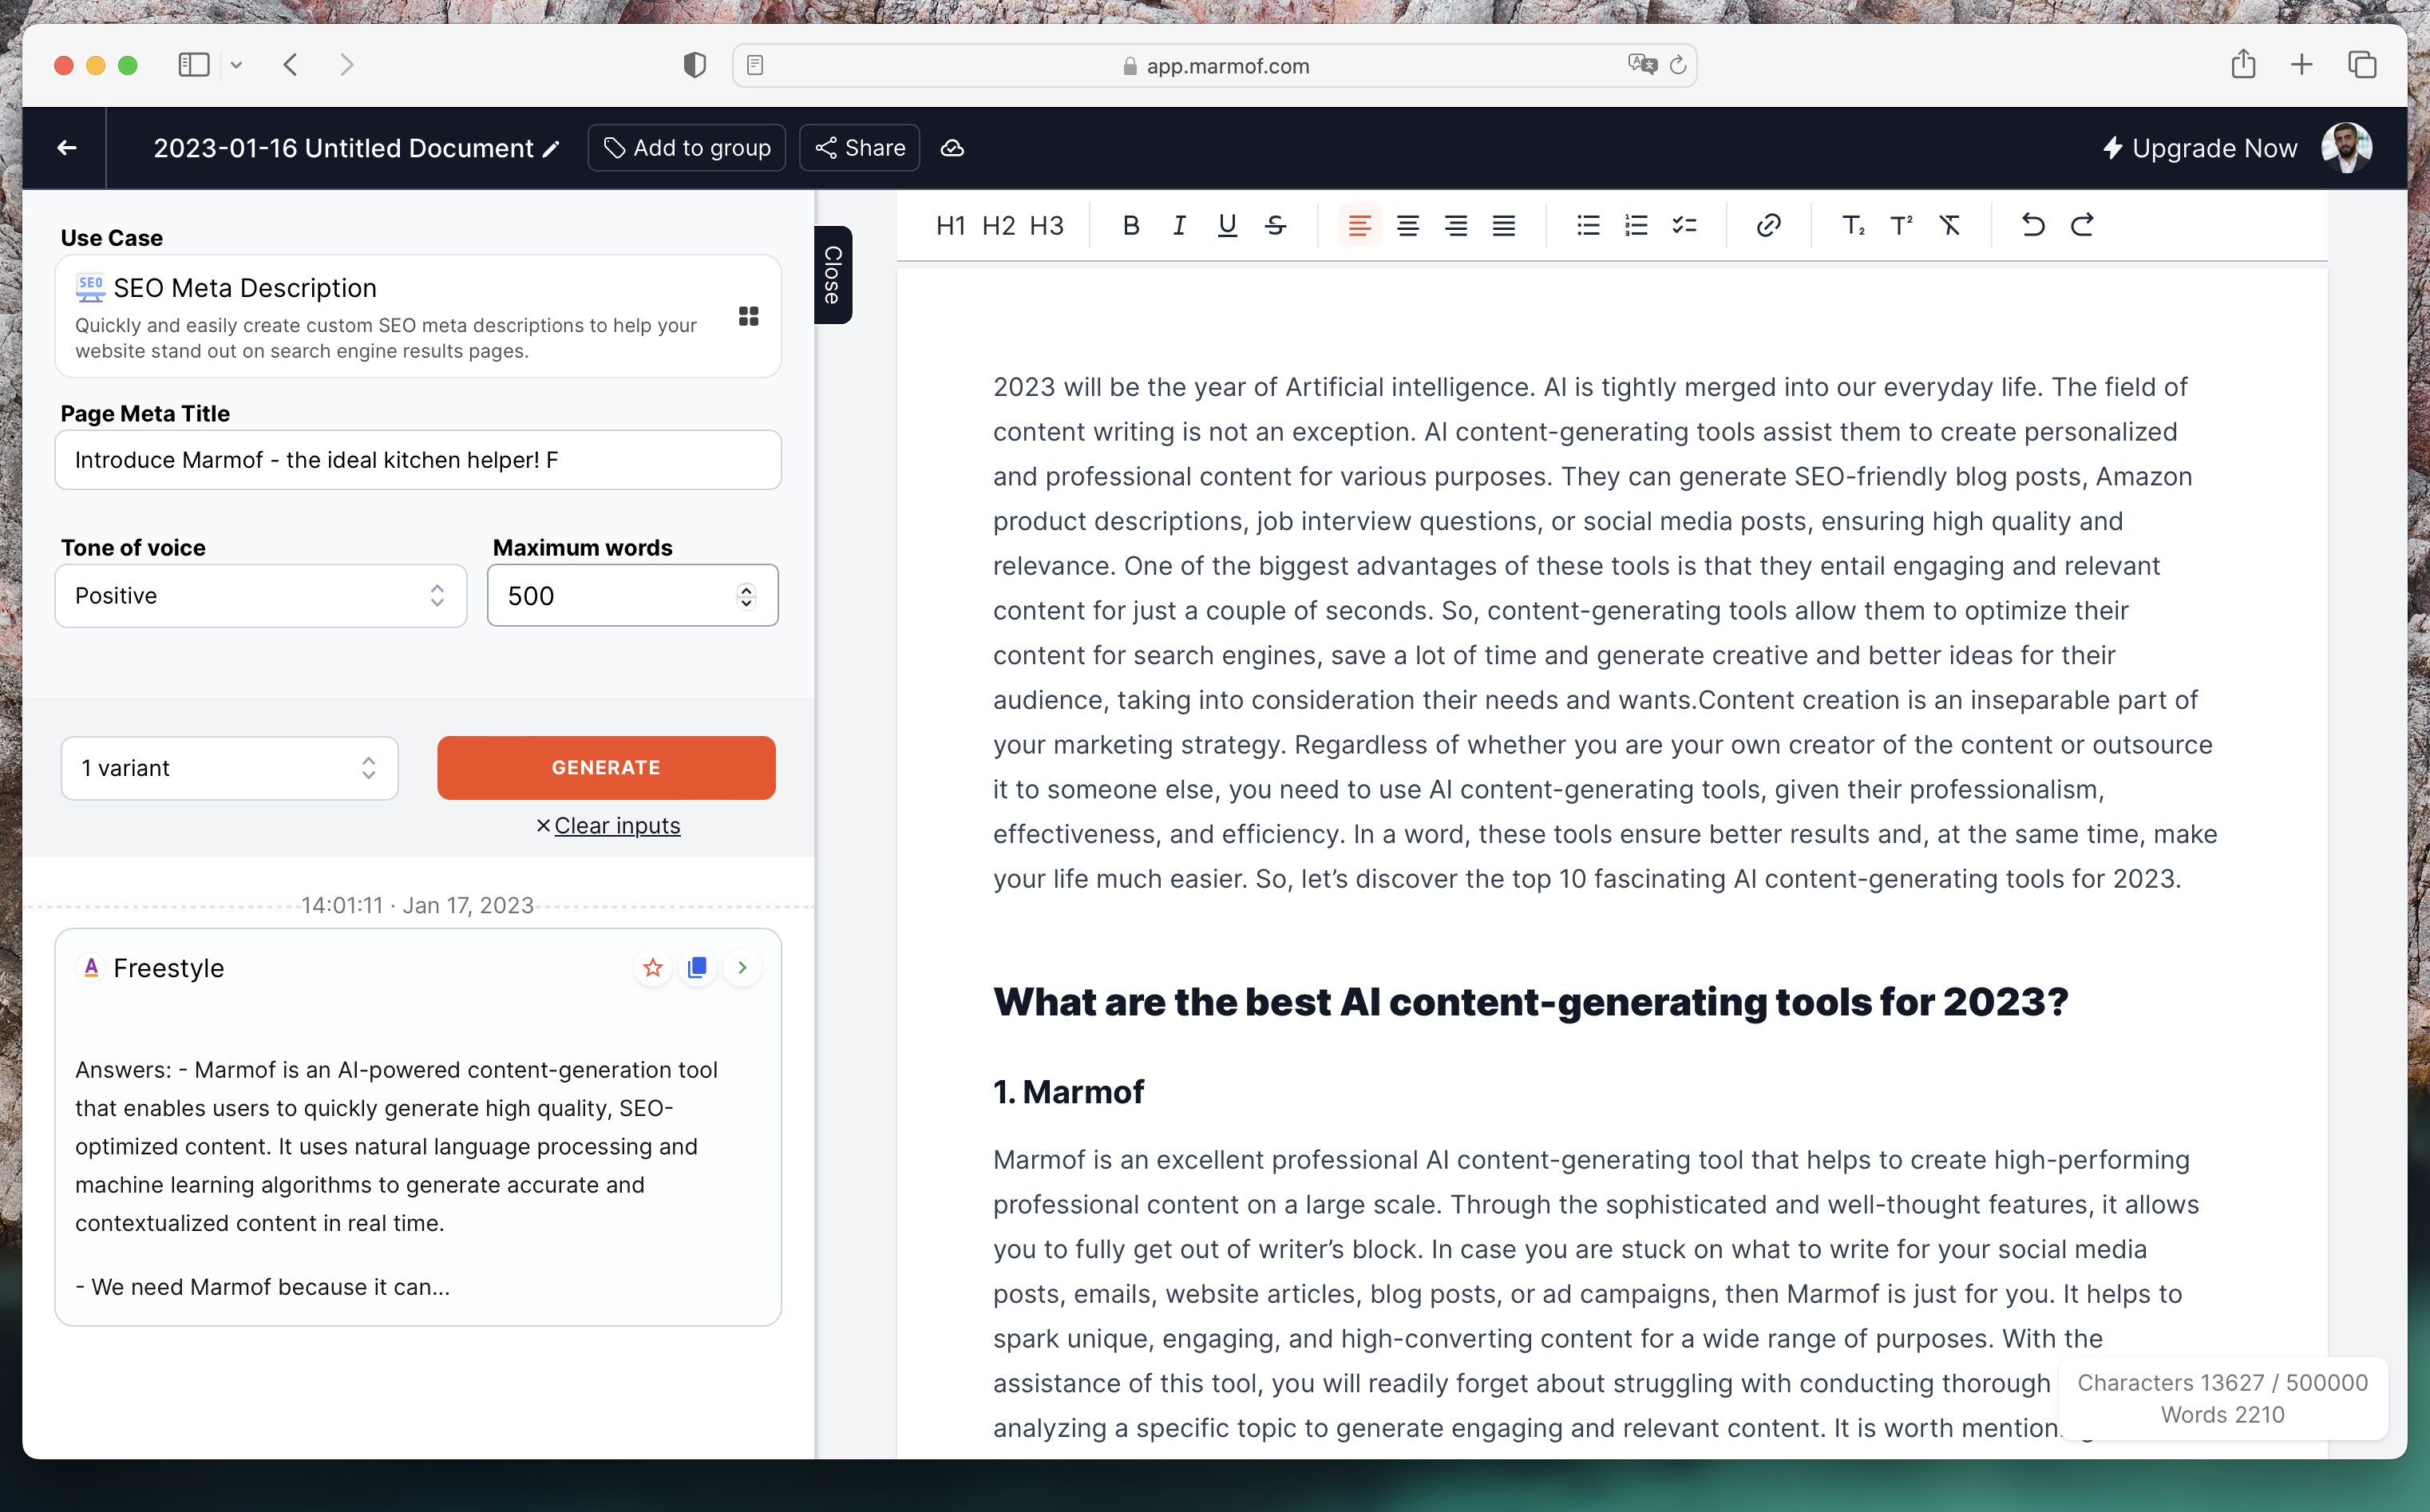Insert a checklist
The image size is (2430, 1512).
pyautogui.click(x=1684, y=226)
